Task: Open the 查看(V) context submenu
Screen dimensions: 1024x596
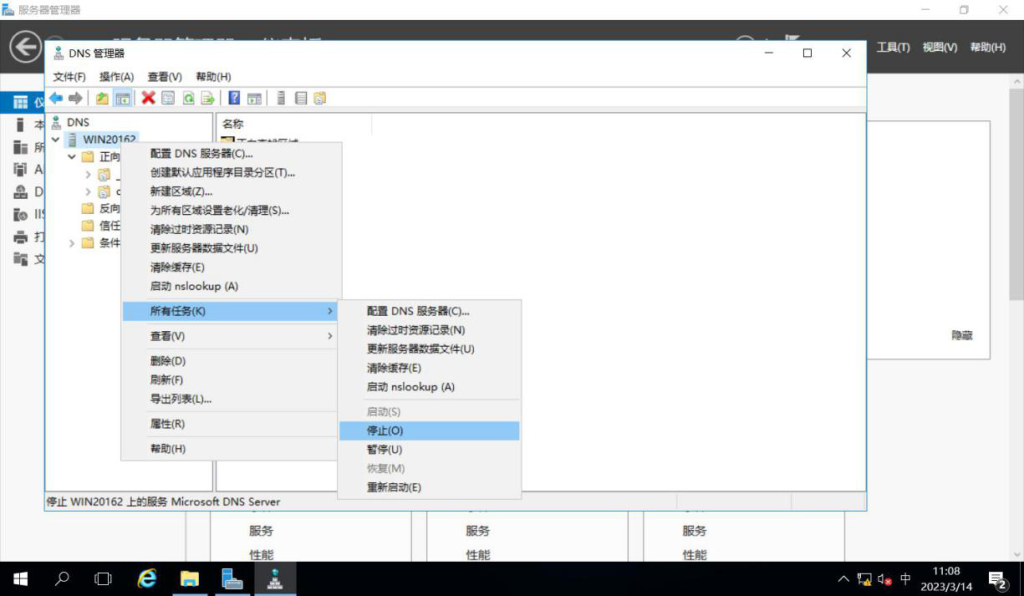Action: point(232,336)
